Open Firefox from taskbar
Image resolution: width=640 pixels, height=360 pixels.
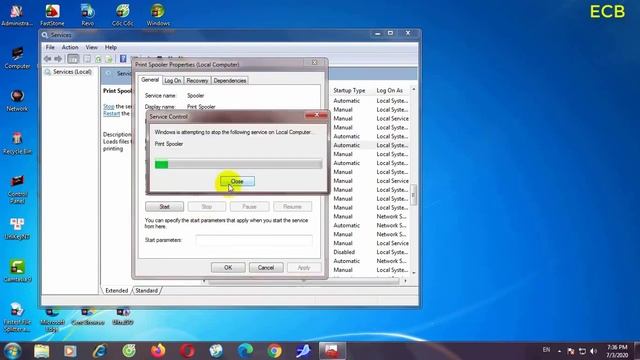(x=158, y=351)
